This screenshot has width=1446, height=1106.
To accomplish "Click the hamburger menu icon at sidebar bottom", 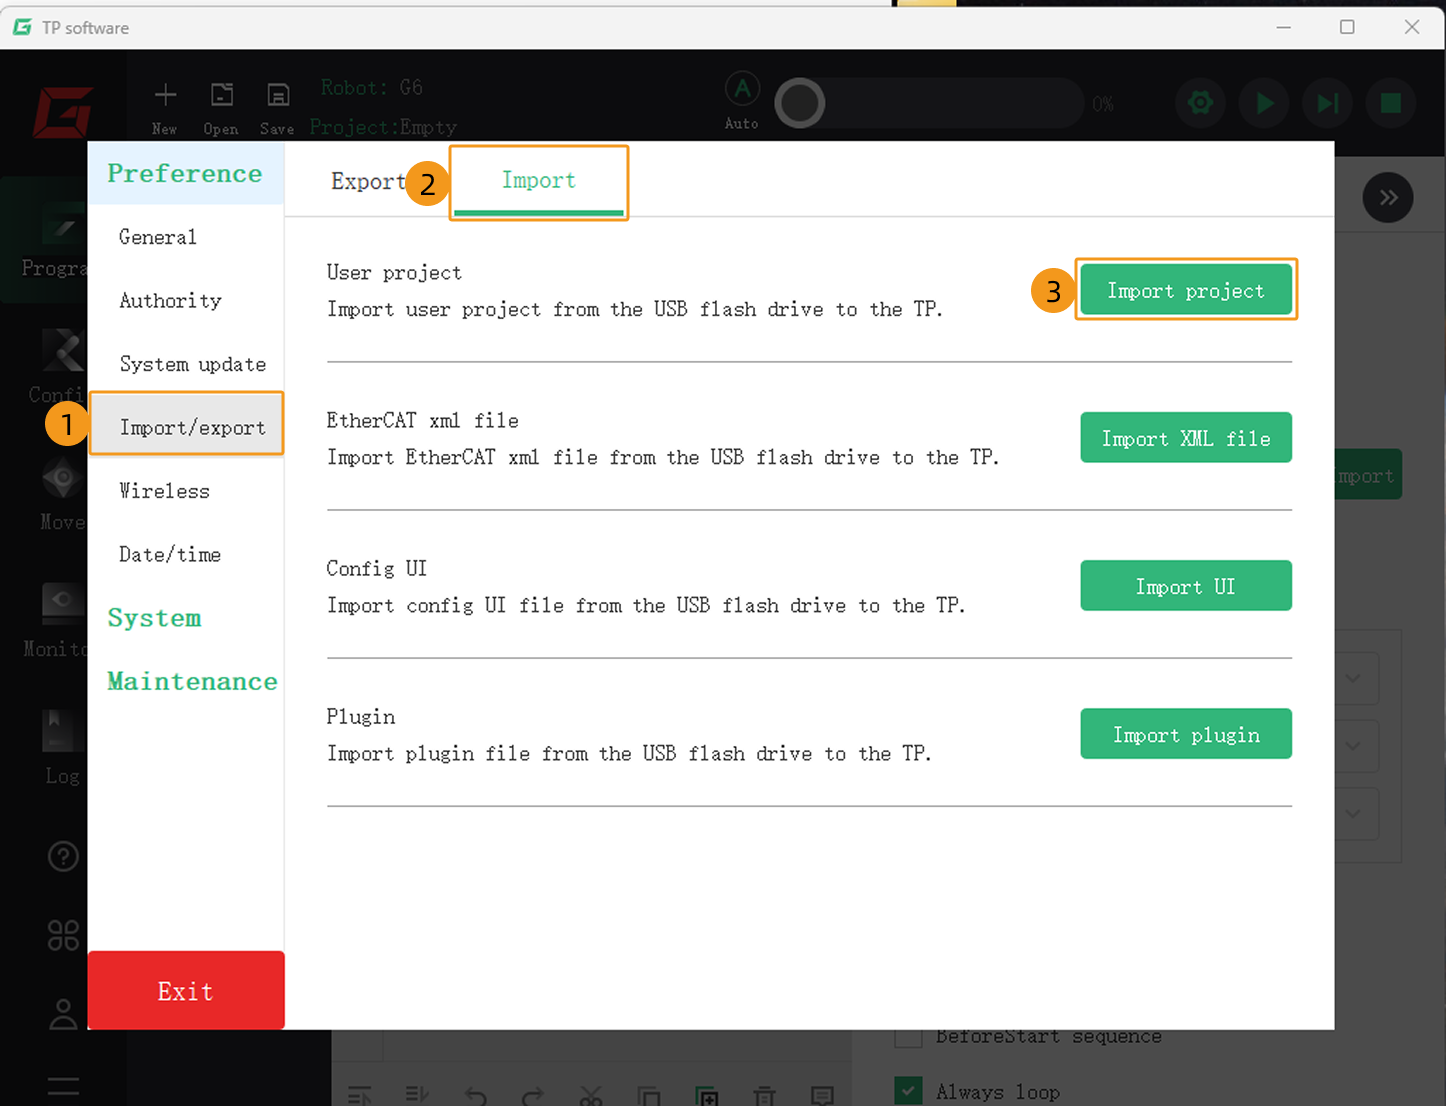I will tap(63, 1086).
